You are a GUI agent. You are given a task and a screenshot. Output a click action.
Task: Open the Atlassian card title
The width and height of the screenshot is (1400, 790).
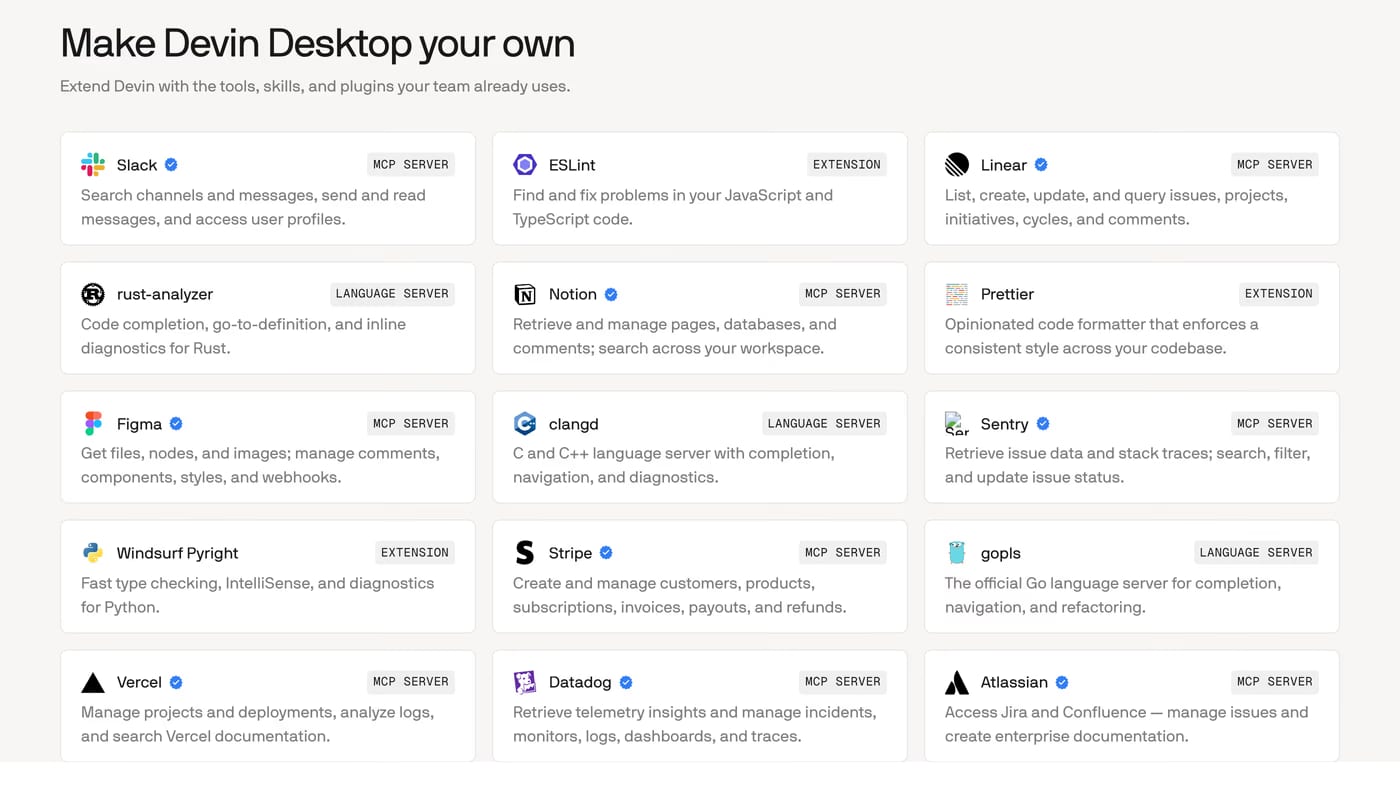click(x=1014, y=682)
